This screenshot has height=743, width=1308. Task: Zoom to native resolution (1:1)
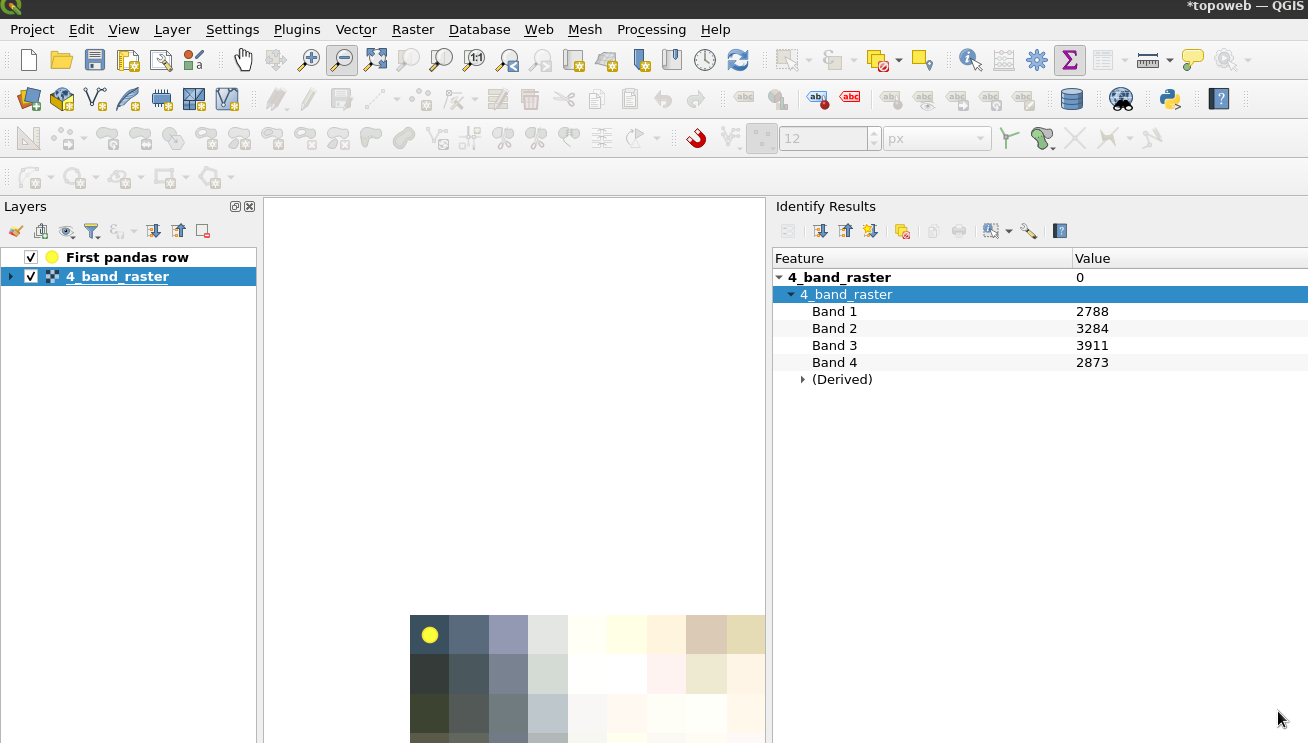pyautogui.click(x=474, y=60)
